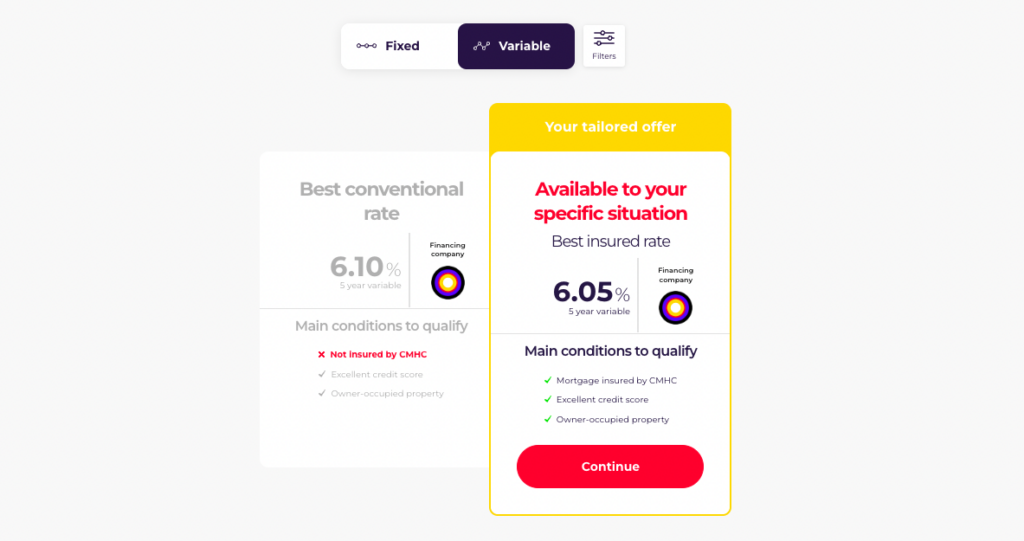The height and width of the screenshot is (541, 1024).
Task: Click the conventional rate financing company logo
Action: (x=447, y=283)
